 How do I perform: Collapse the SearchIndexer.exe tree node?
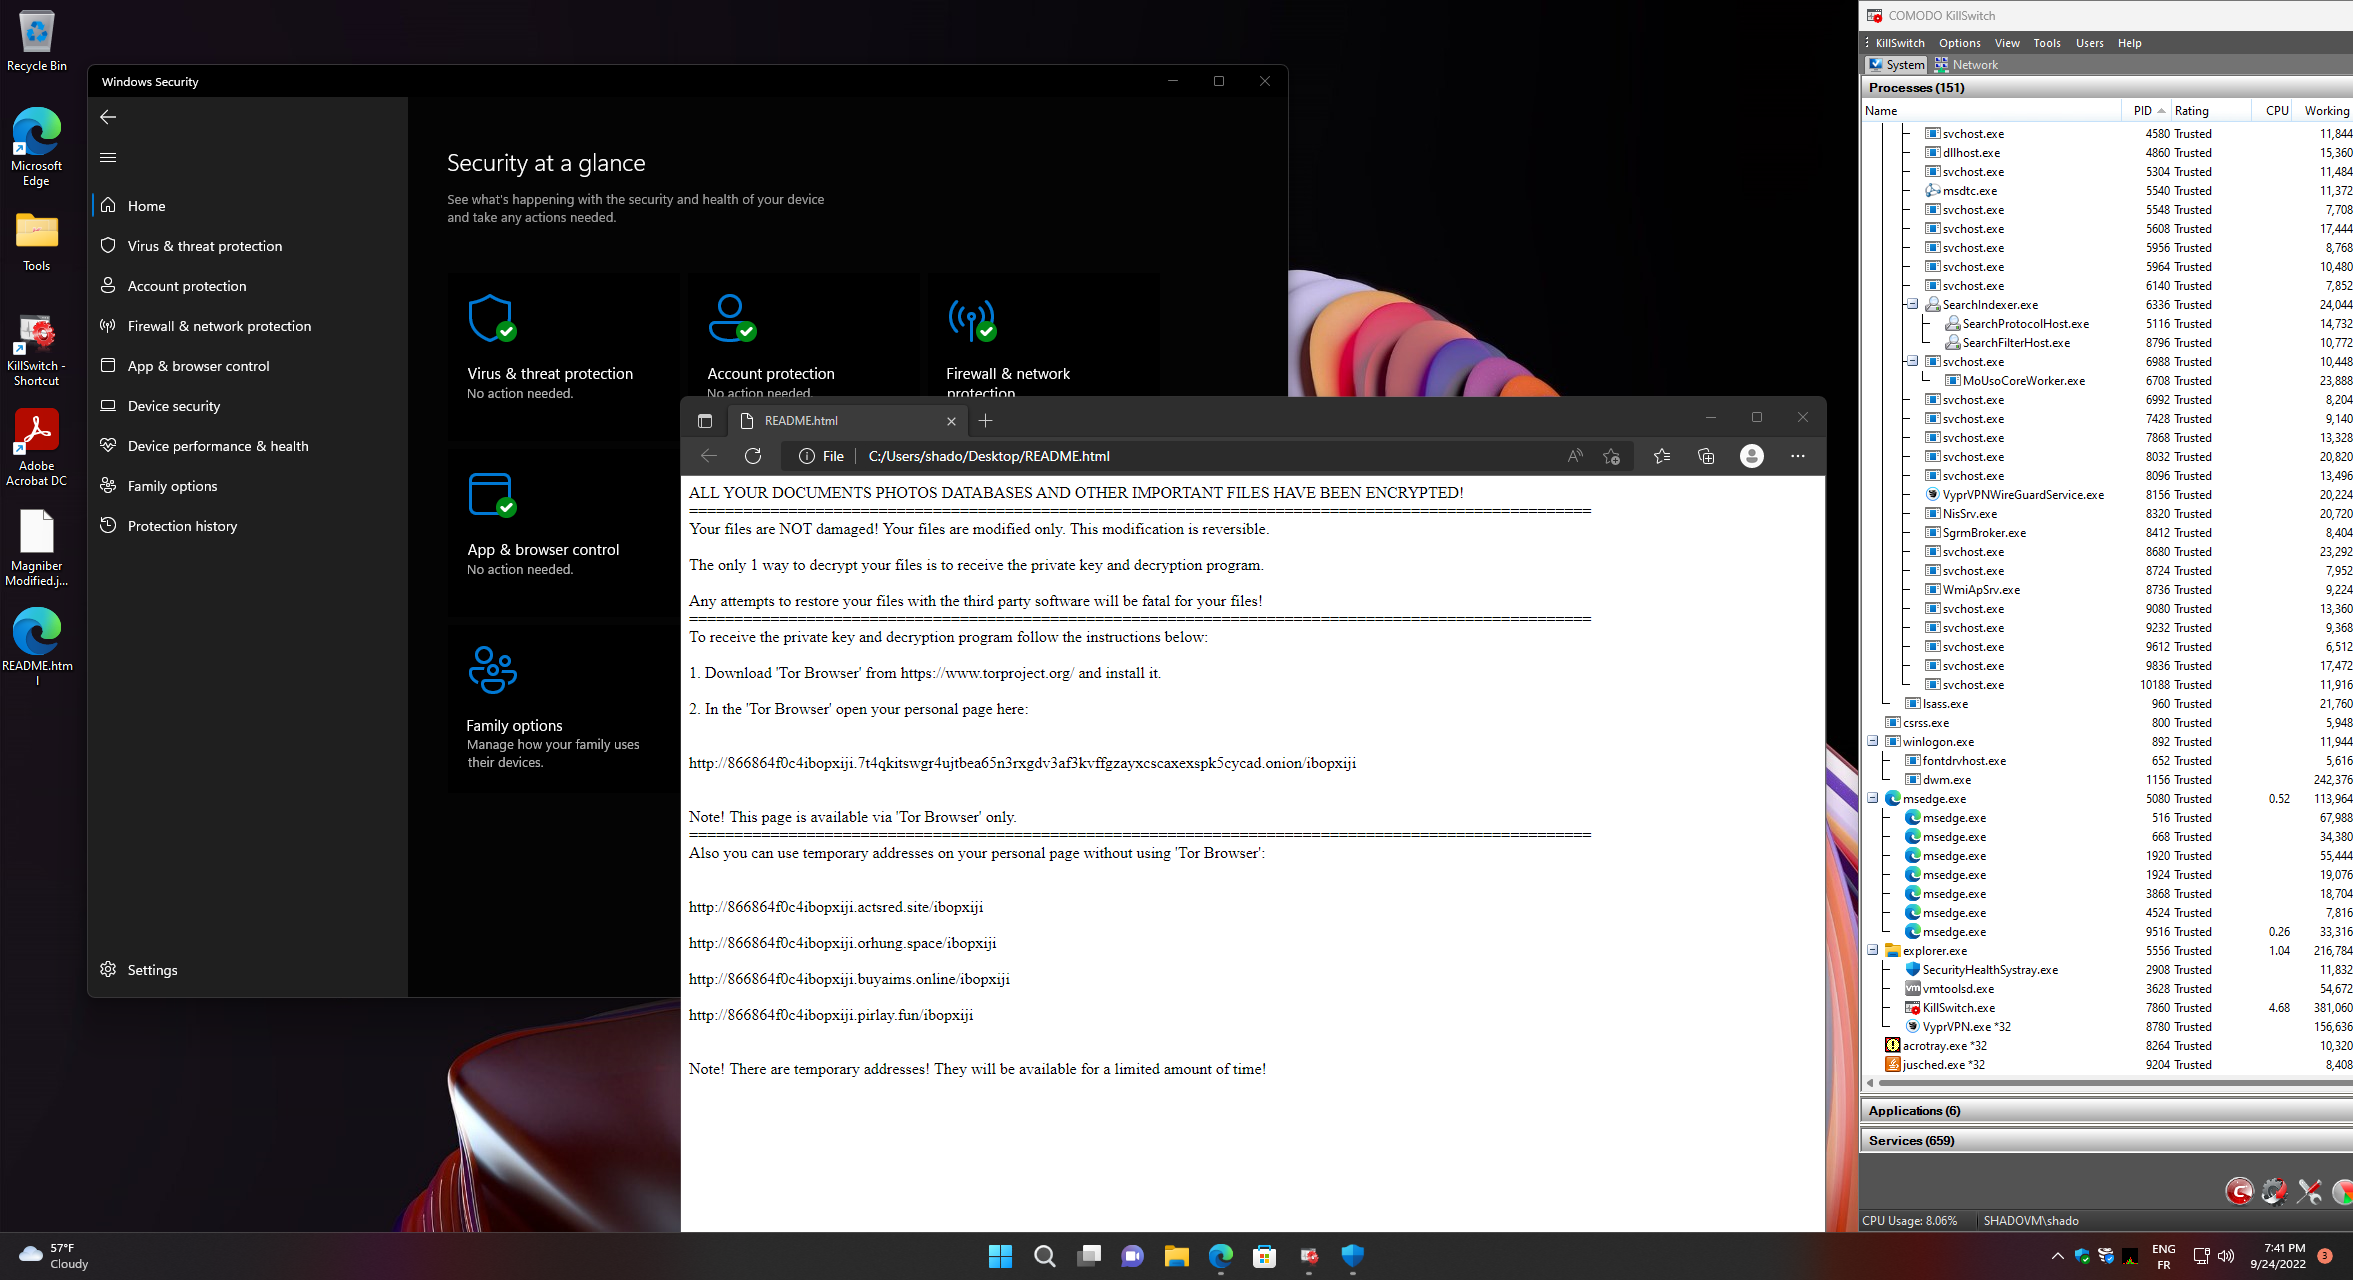pyautogui.click(x=1912, y=304)
